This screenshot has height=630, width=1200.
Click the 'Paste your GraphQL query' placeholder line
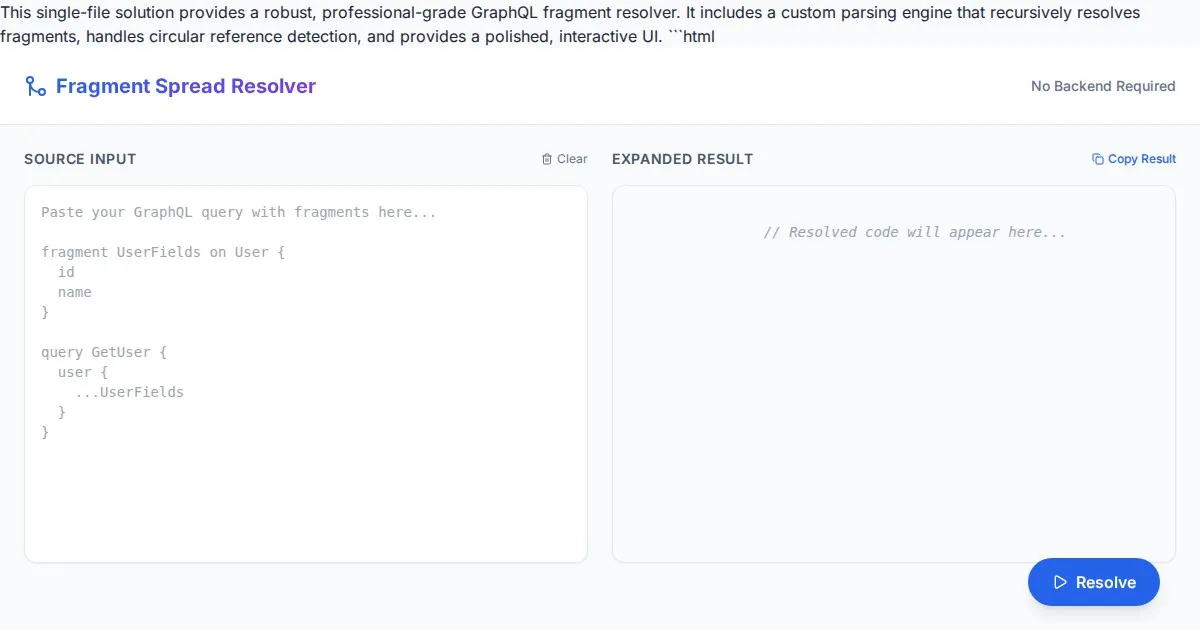click(x=238, y=212)
